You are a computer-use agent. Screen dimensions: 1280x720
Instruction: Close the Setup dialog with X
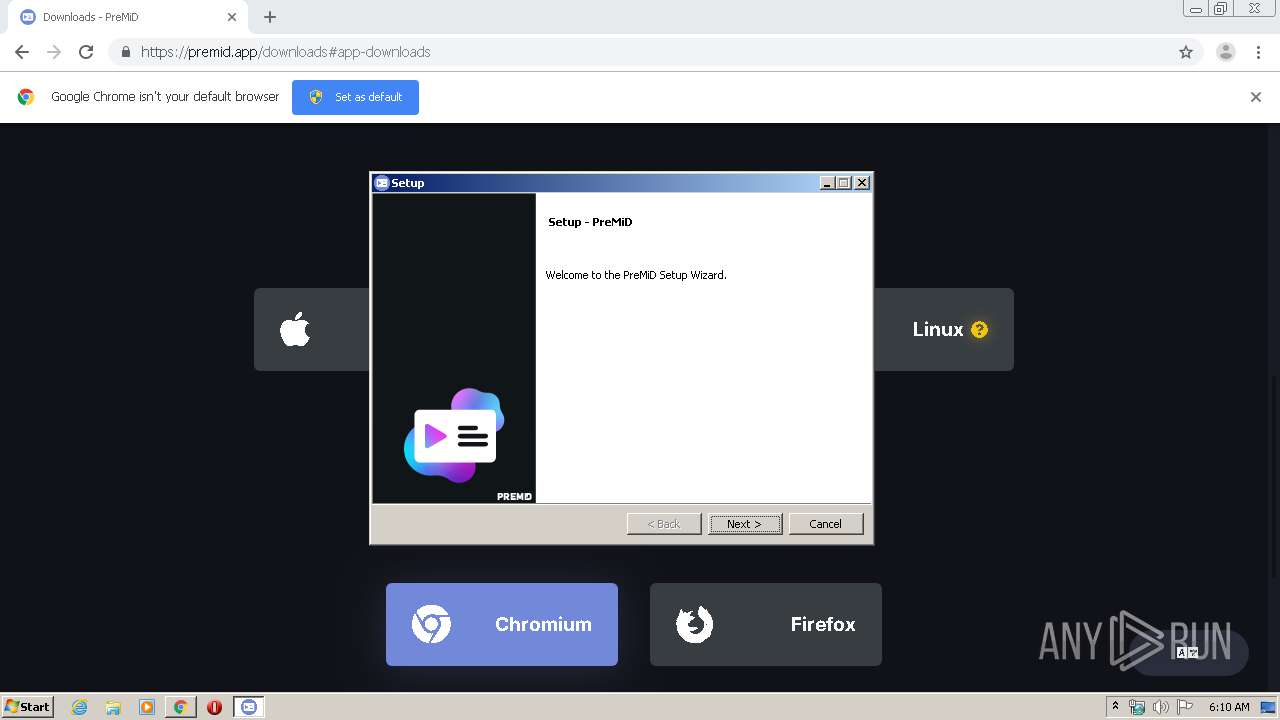tap(862, 183)
